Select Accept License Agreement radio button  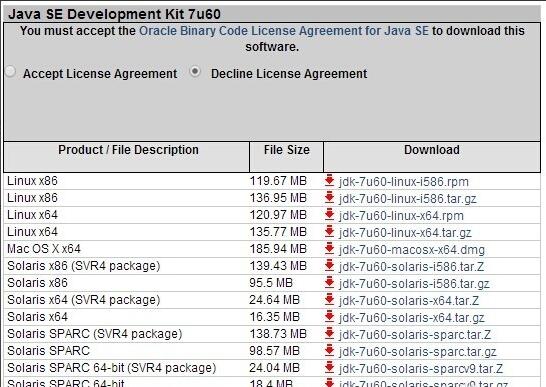11,72
